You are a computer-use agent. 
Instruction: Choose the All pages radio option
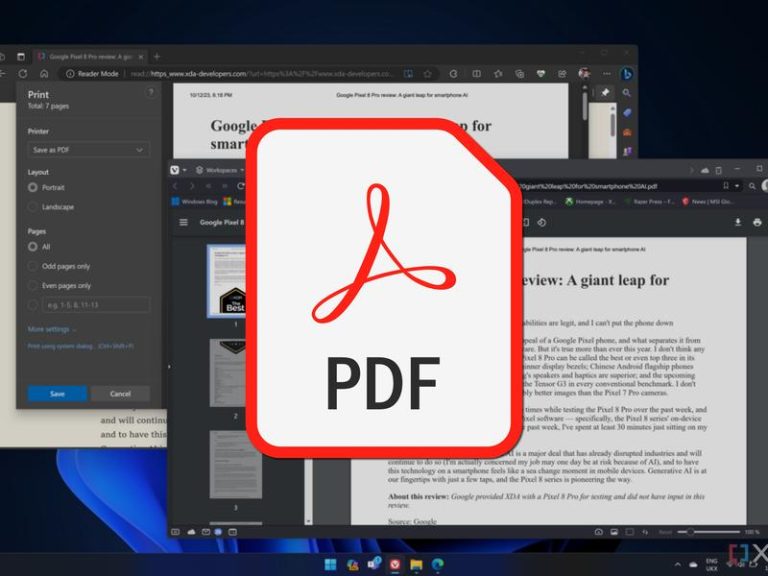(33, 247)
